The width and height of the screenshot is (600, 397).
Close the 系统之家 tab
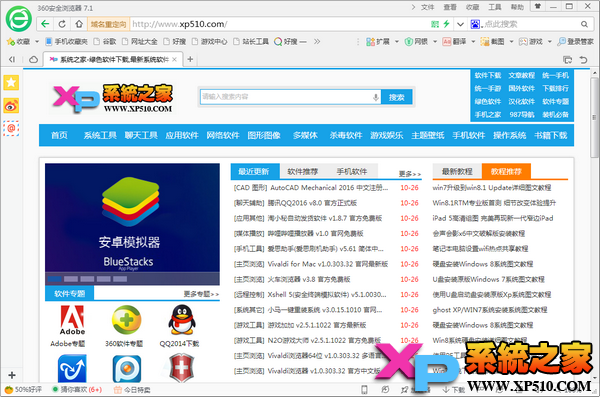(174, 59)
